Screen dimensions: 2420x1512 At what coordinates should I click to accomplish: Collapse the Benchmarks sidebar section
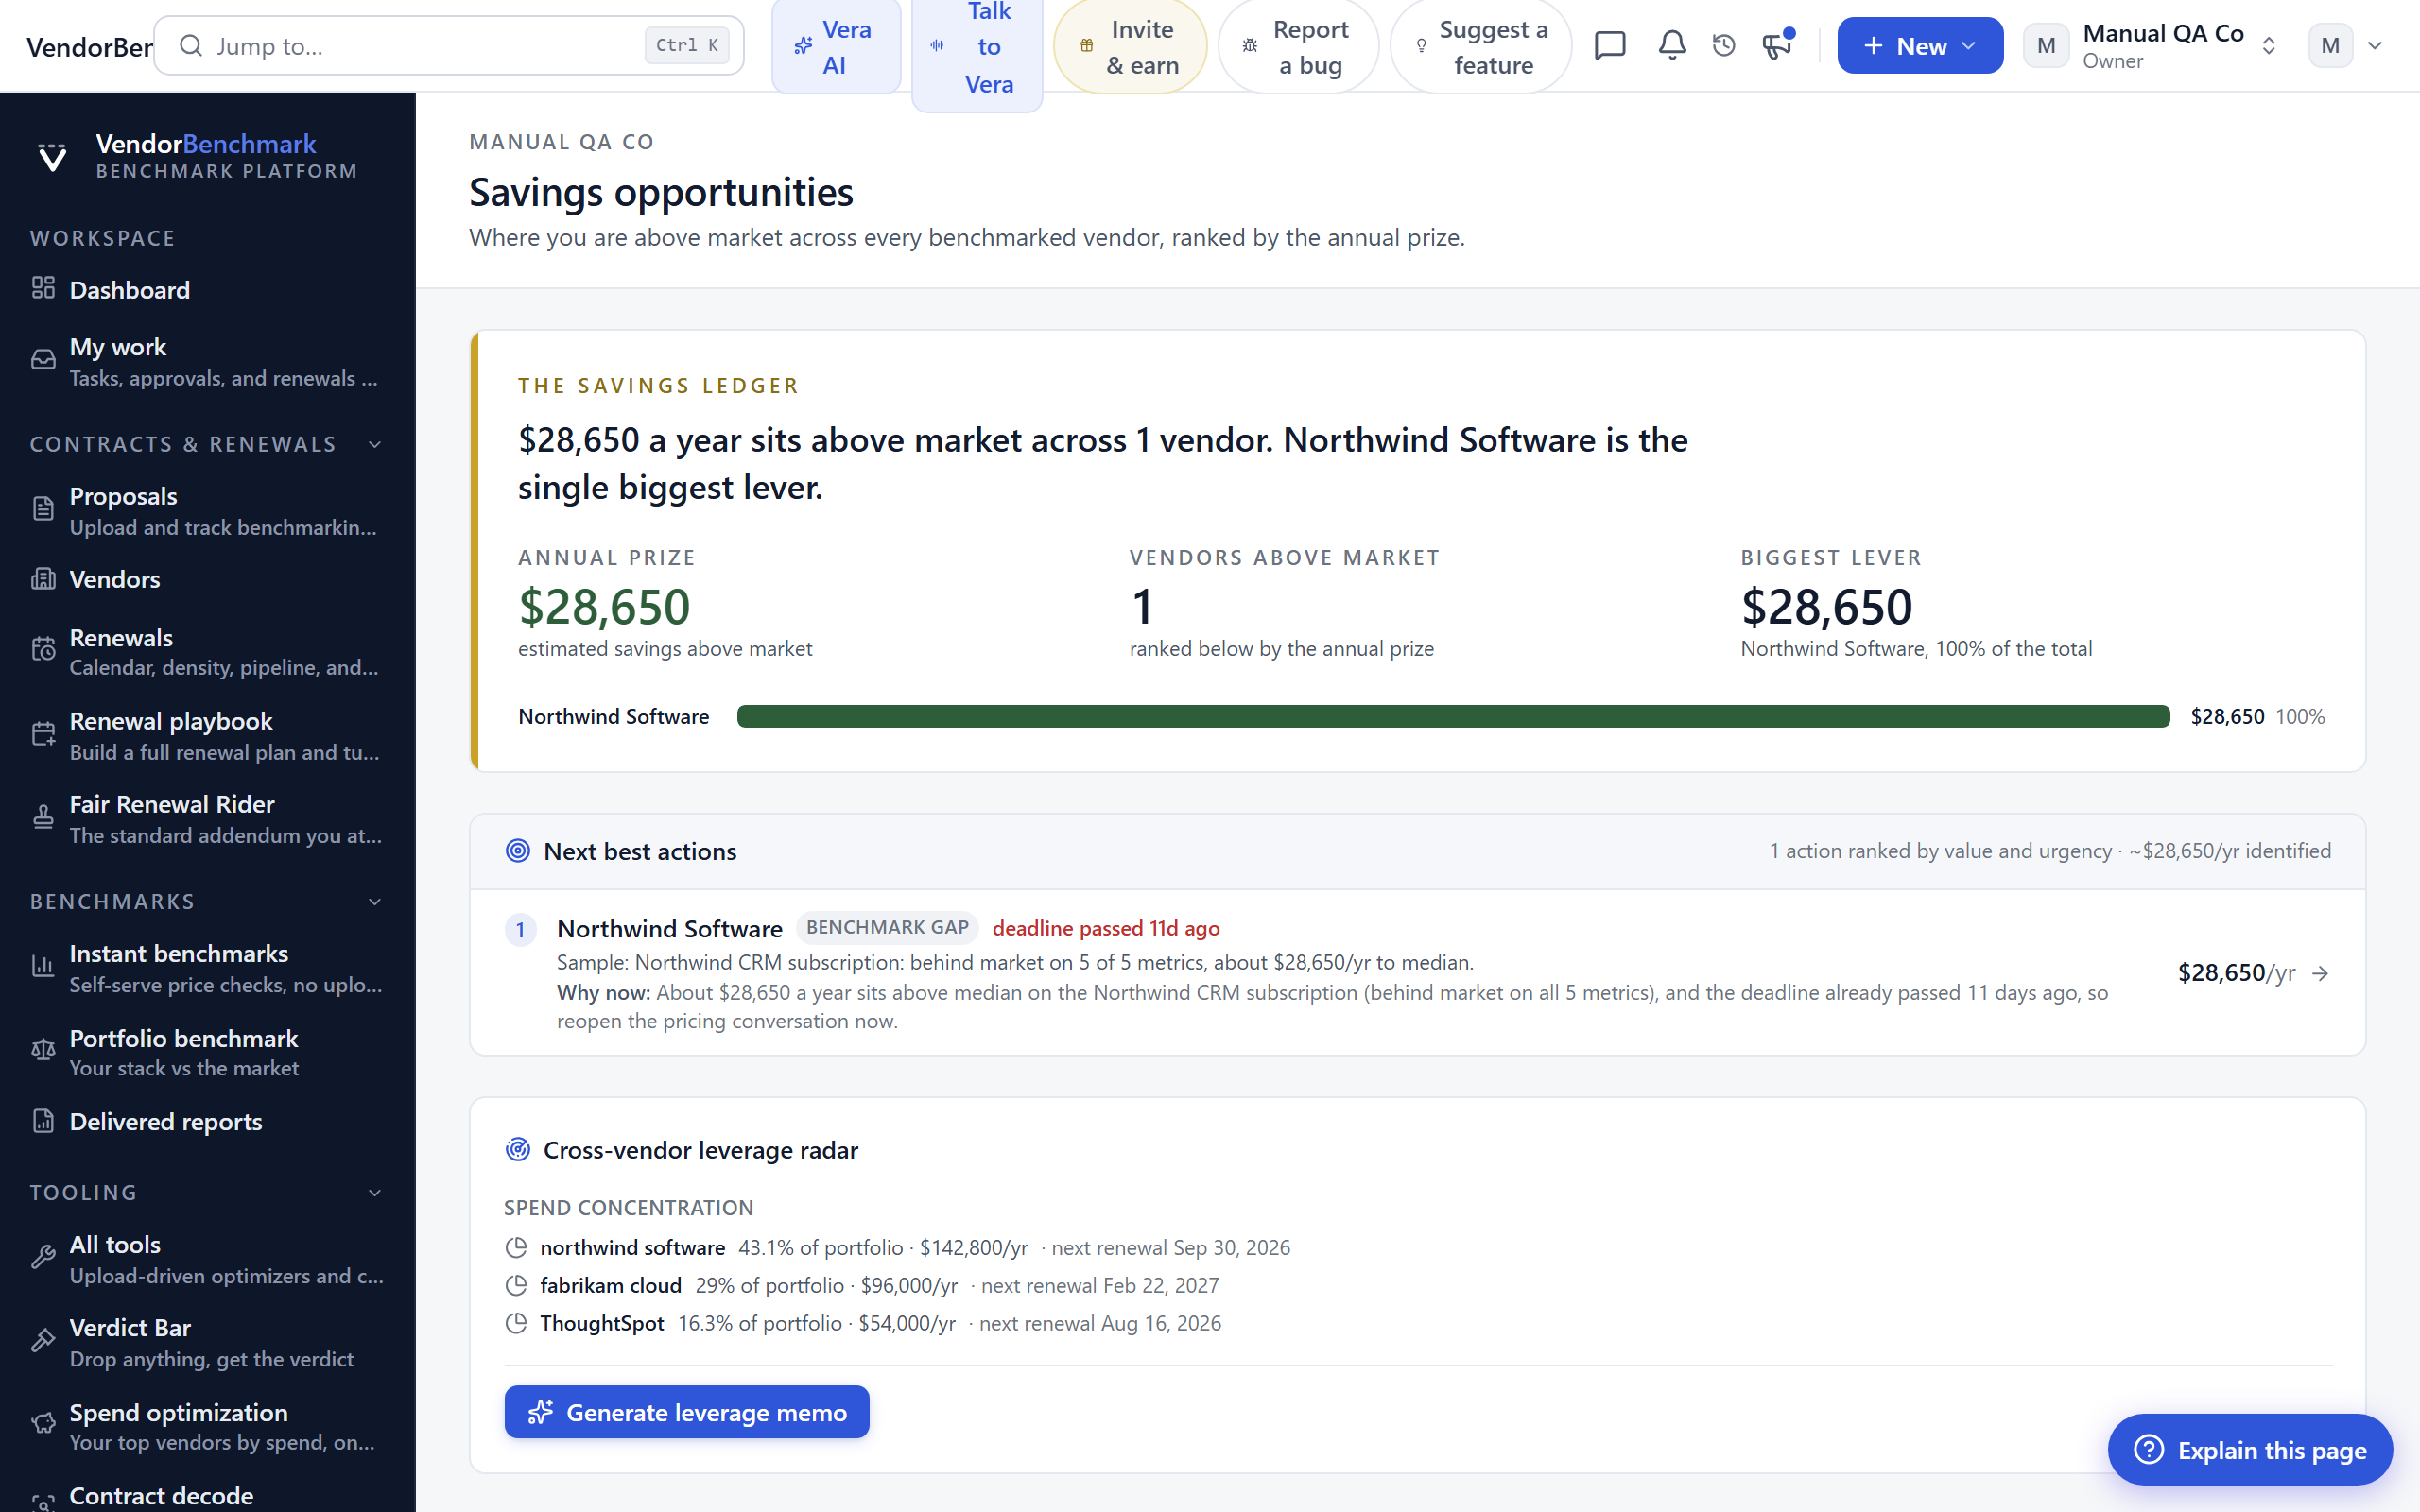point(375,902)
